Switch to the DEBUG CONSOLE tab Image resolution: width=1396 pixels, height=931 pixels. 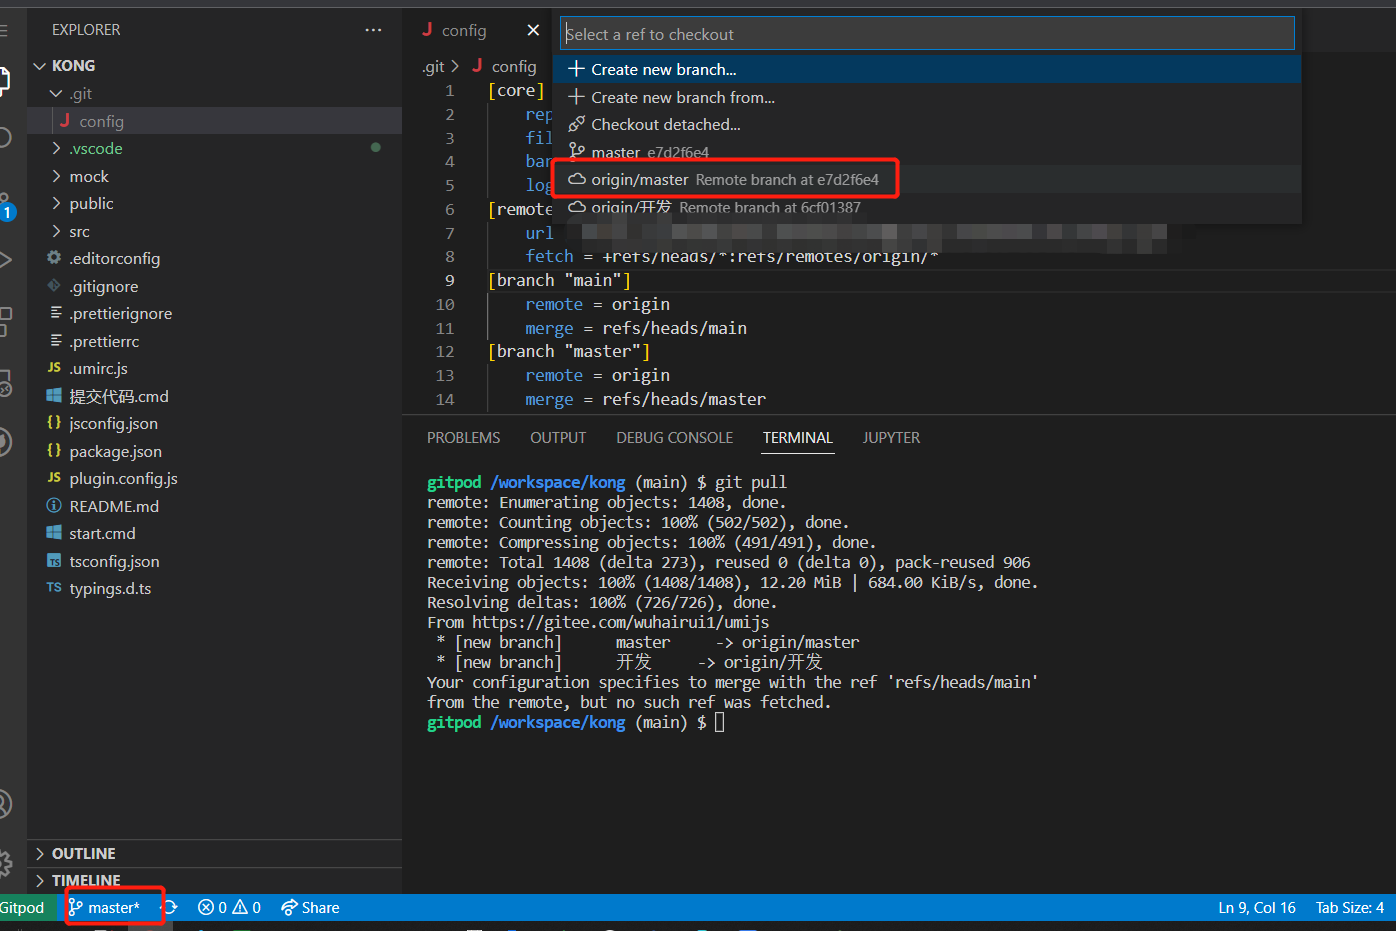point(674,438)
